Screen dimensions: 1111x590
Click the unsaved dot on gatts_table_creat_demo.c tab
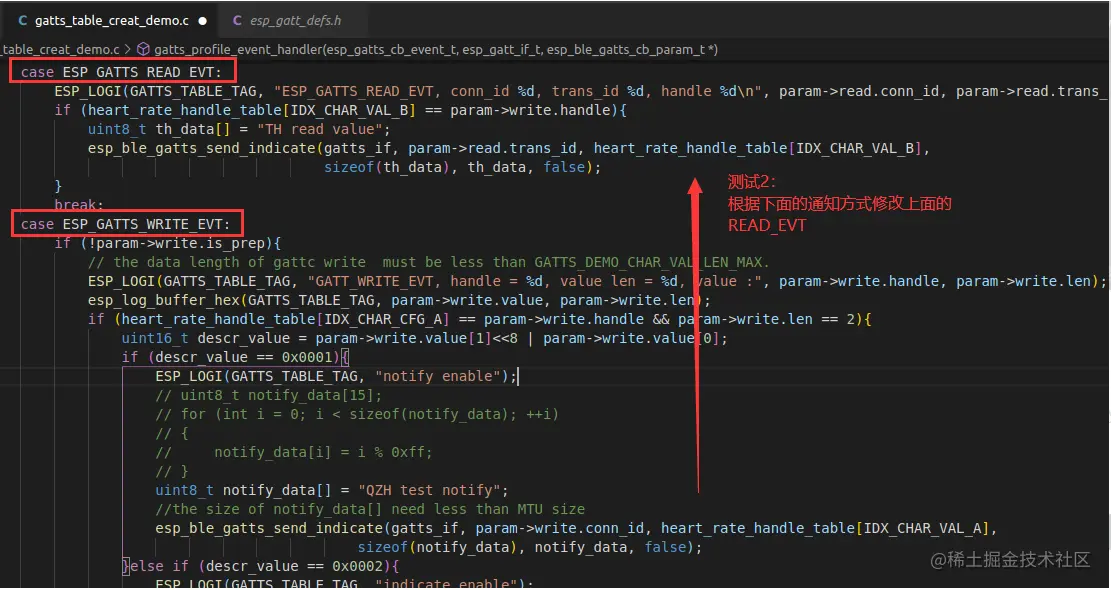click(x=203, y=21)
